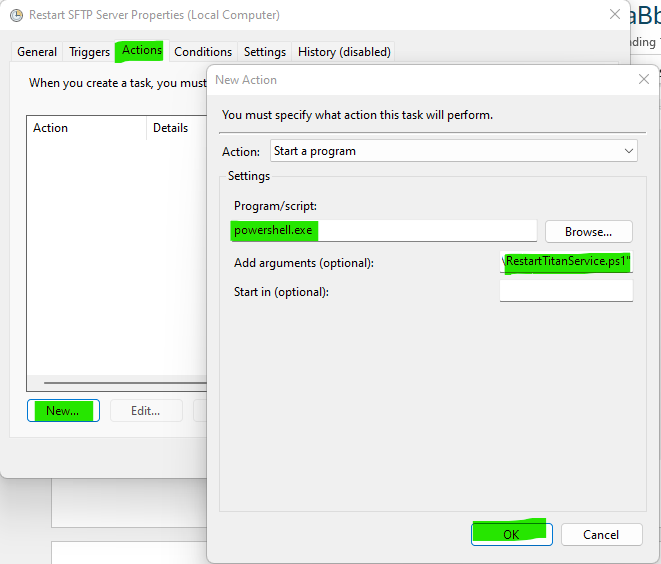Screen dimensions: 661x564
Task: Expand the Action type dropdown
Action: (x=454, y=151)
